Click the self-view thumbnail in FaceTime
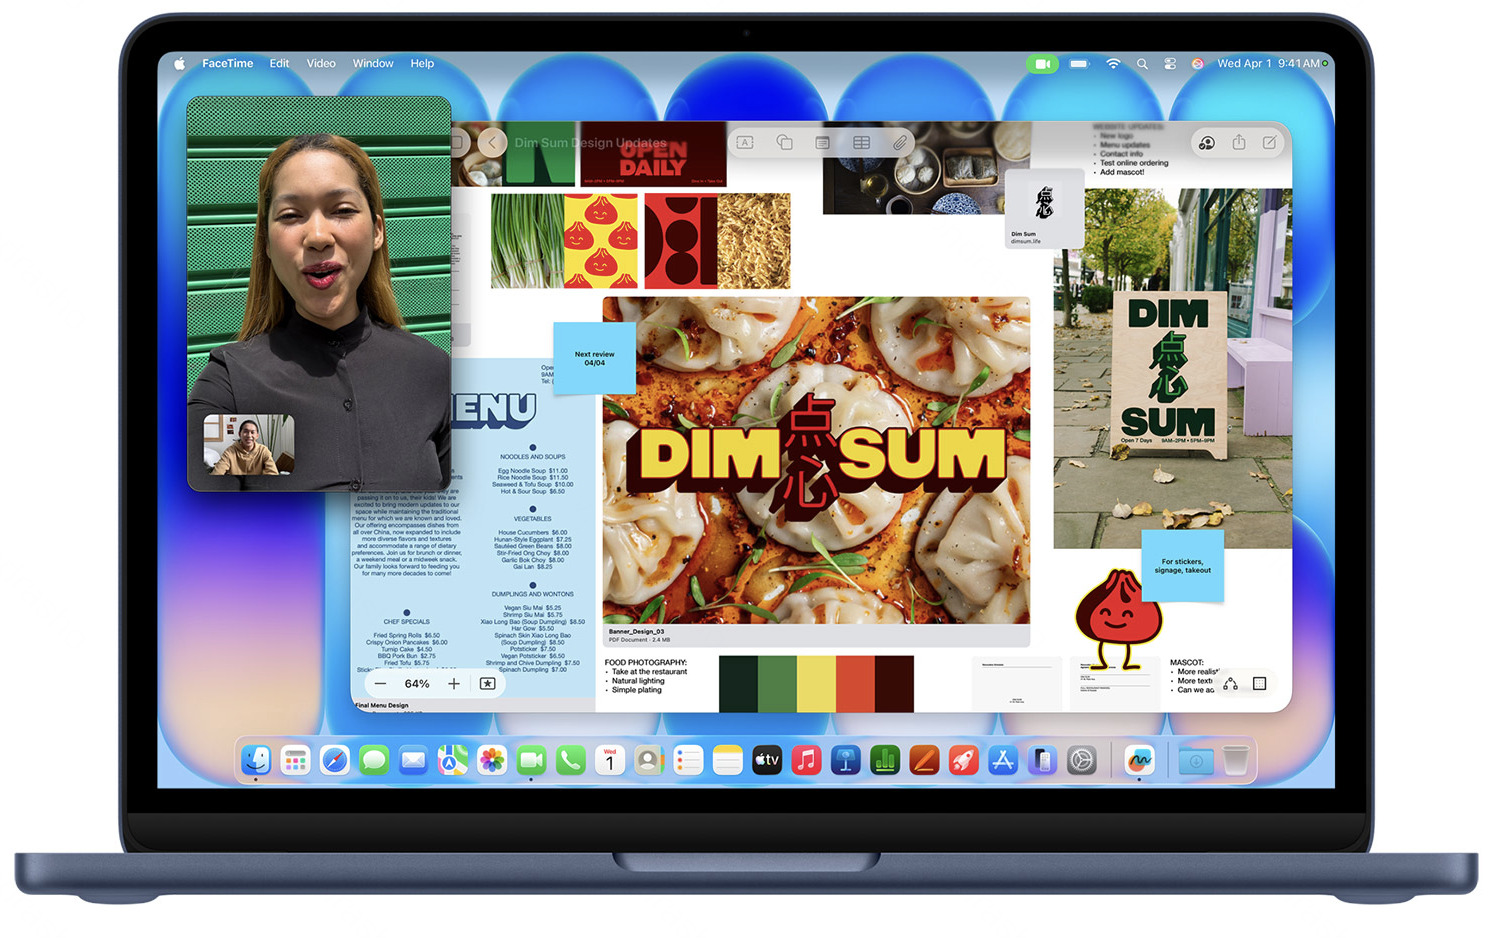 [x=248, y=444]
